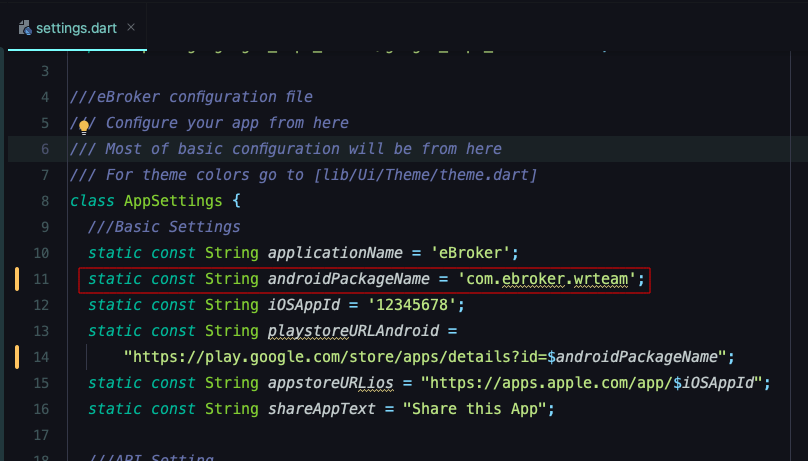Click the "Share this App" string
This screenshot has height=461, width=808.
(x=474, y=409)
